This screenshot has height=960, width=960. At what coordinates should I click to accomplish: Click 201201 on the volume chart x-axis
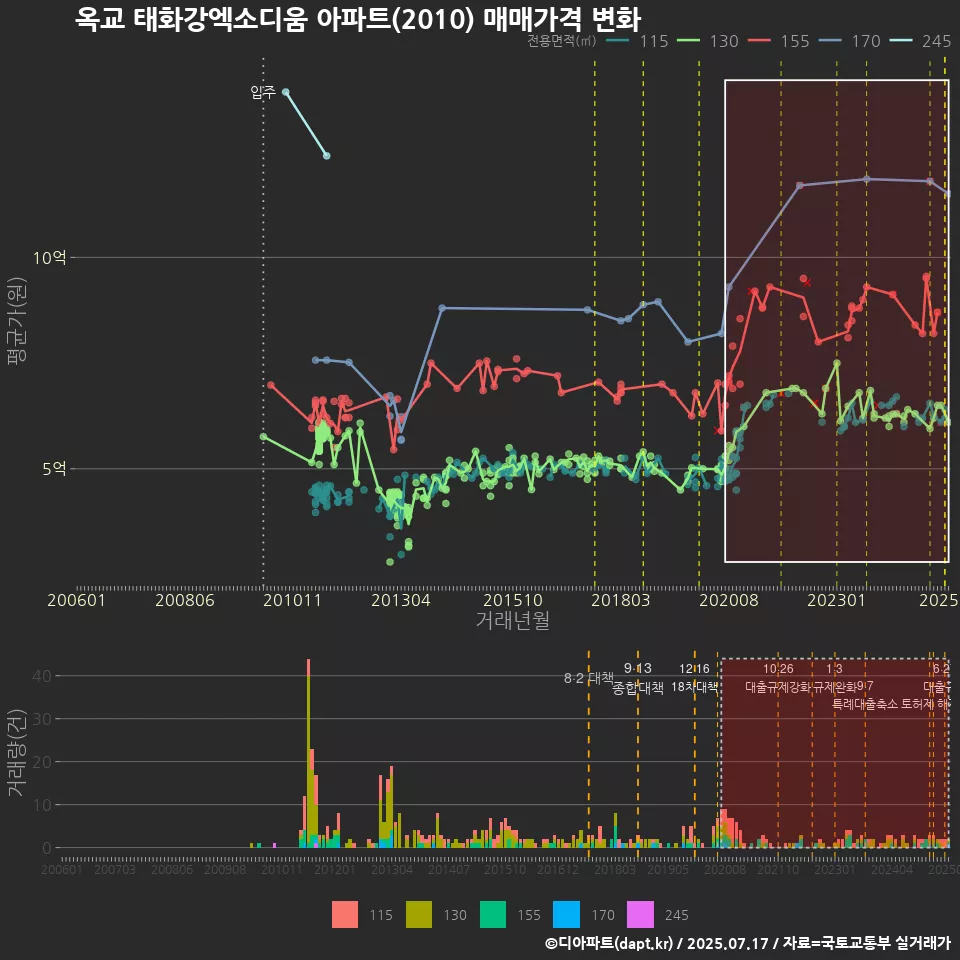coord(335,869)
